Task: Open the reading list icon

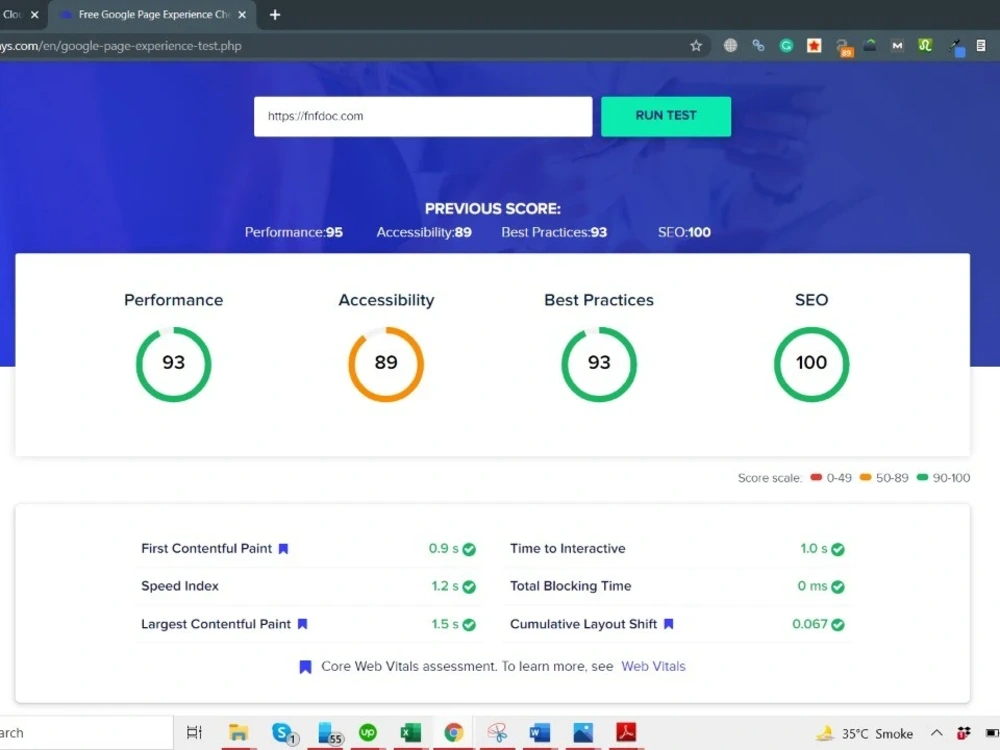Action: 981,45
